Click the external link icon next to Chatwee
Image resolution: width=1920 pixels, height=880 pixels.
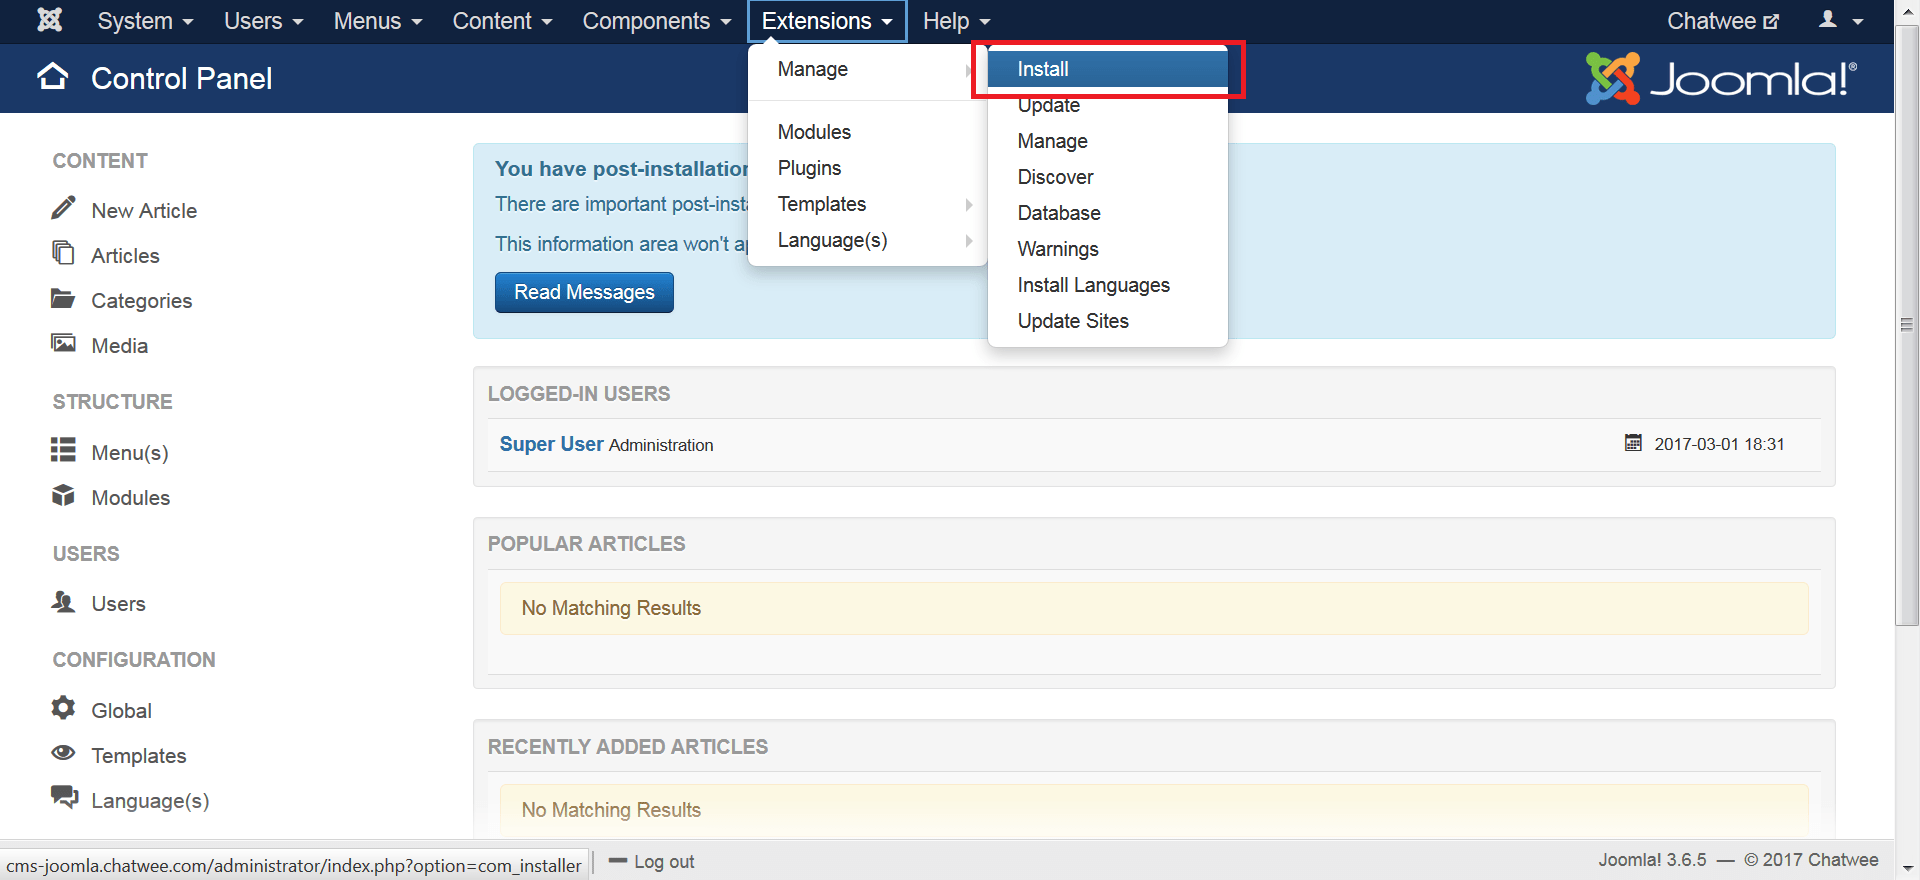coord(1772,21)
